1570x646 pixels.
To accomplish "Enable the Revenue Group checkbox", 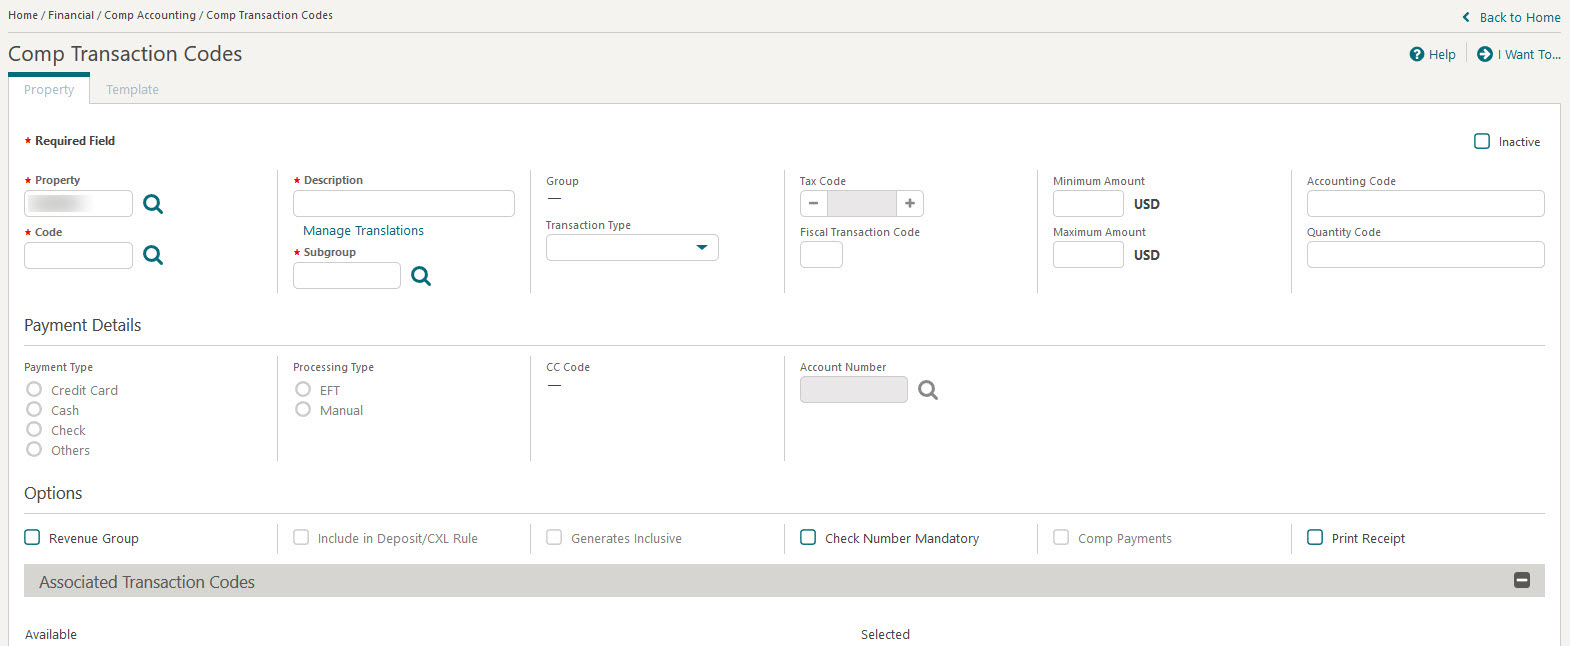I will click(32, 538).
